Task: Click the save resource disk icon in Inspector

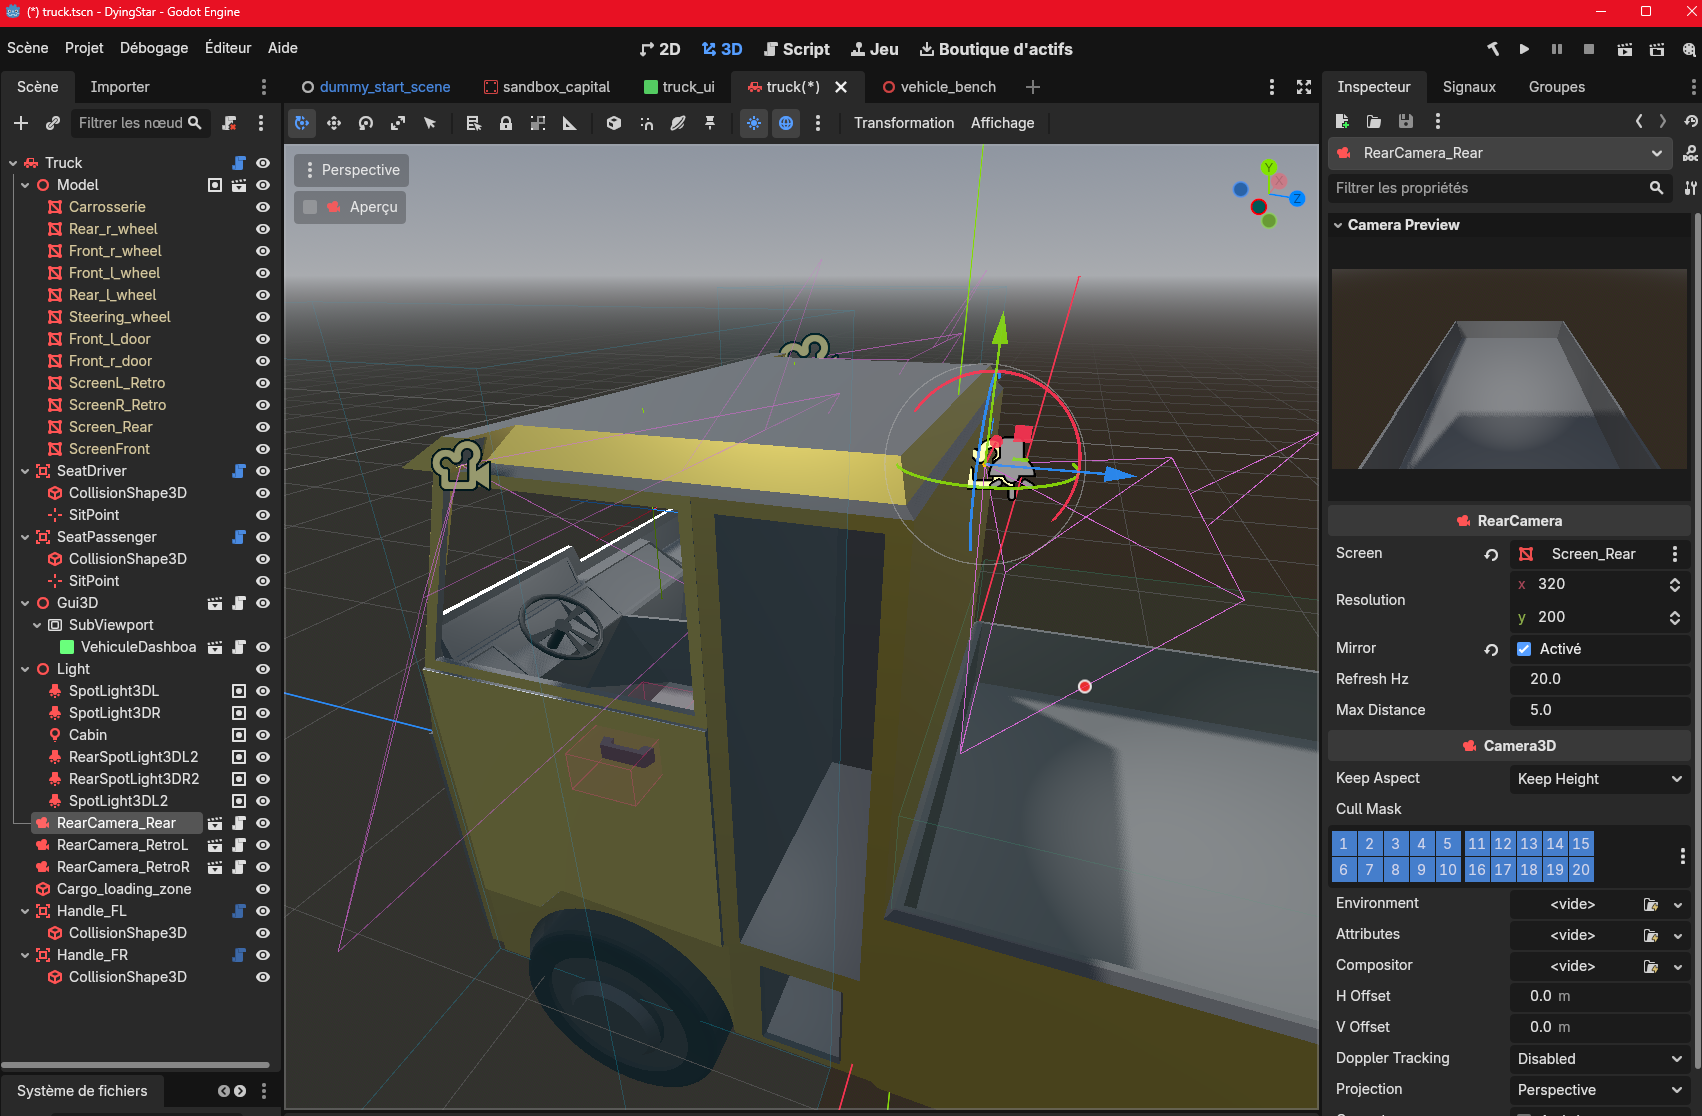Action: (x=1406, y=121)
